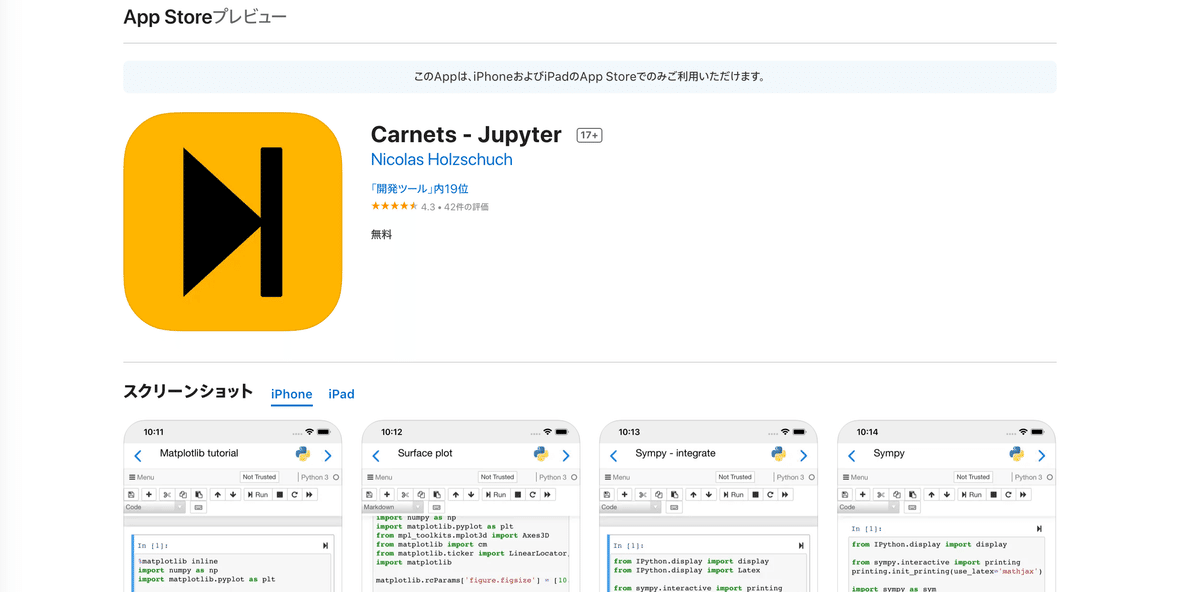The height and width of the screenshot is (592, 1200).
Task: Click Run in 10:14 Sympy screenshot
Action: pyautogui.click(x=972, y=495)
